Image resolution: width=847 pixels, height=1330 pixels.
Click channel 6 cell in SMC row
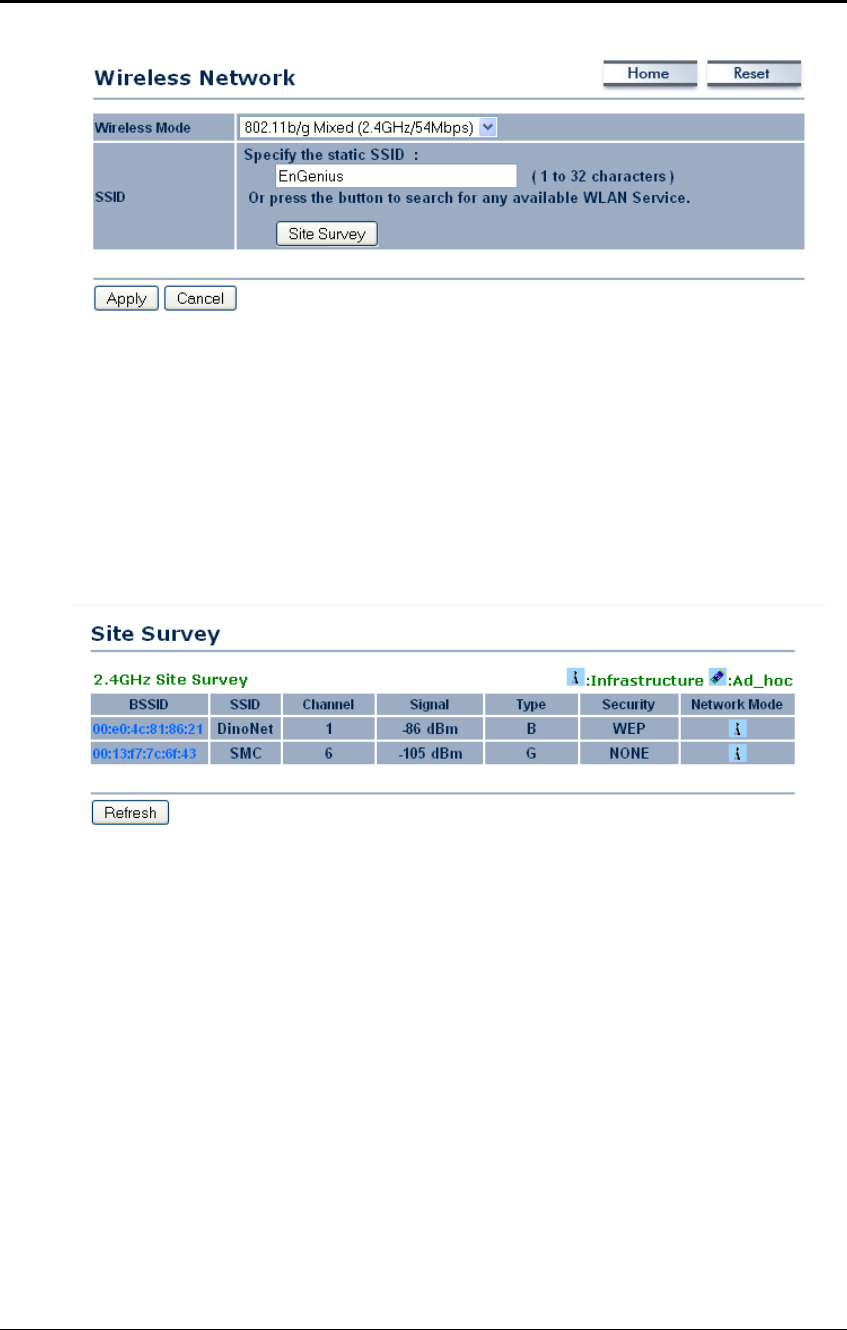(328, 754)
